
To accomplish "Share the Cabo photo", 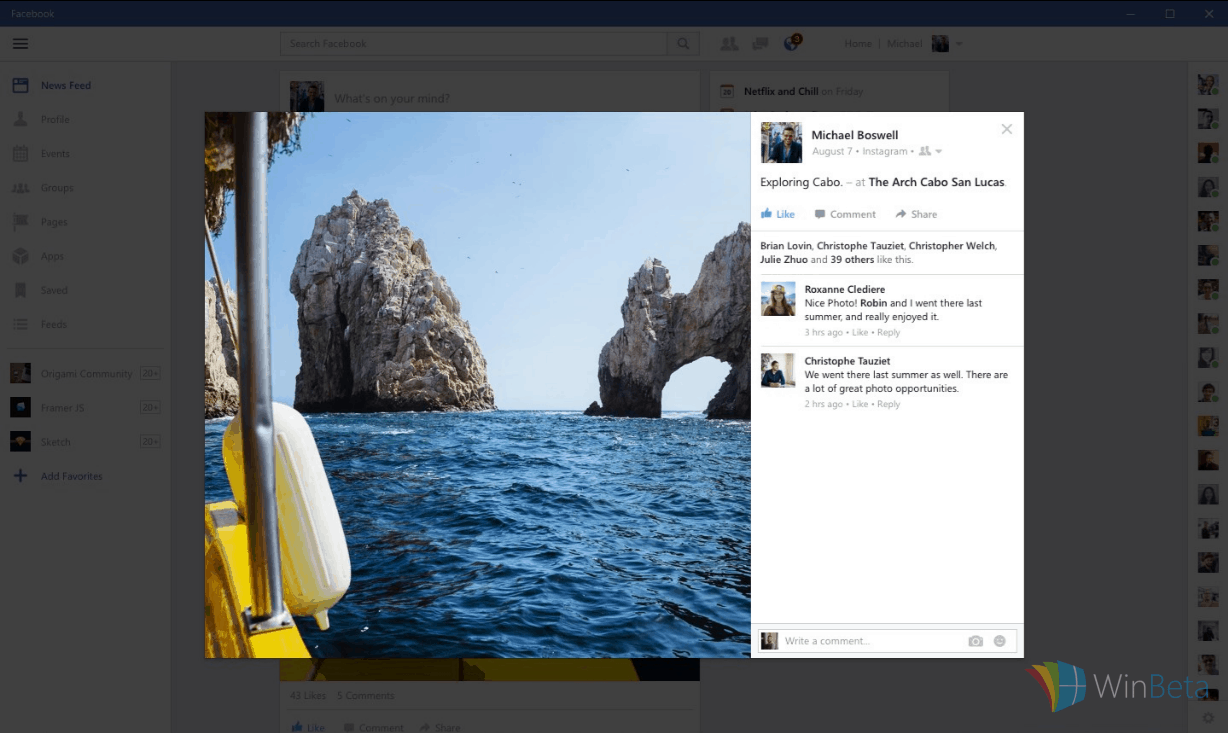I will 916,214.
